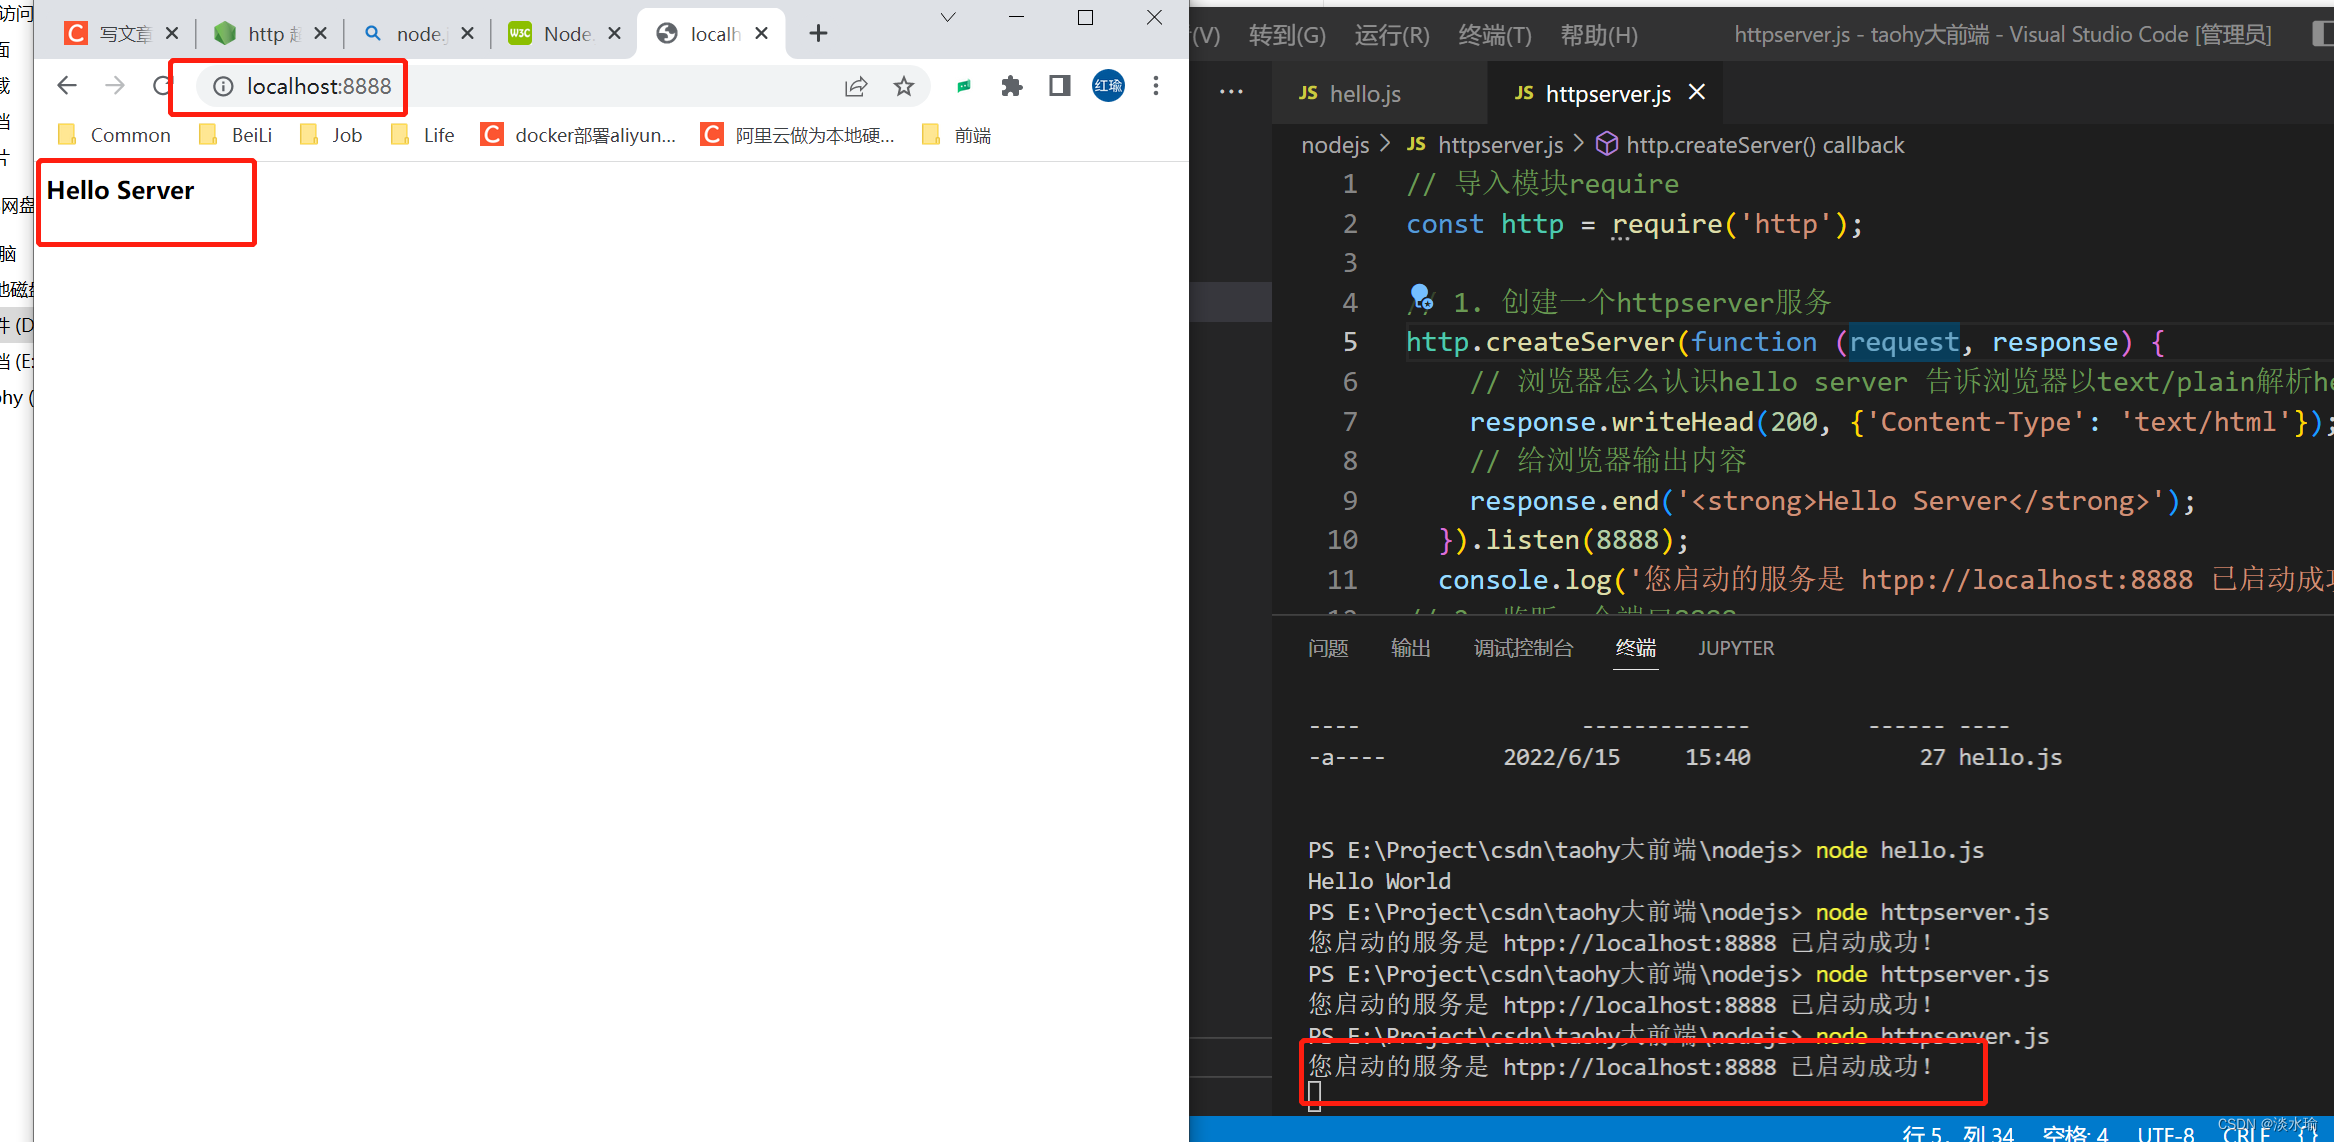
Task: Close the localhost tab
Action: pos(761,33)
